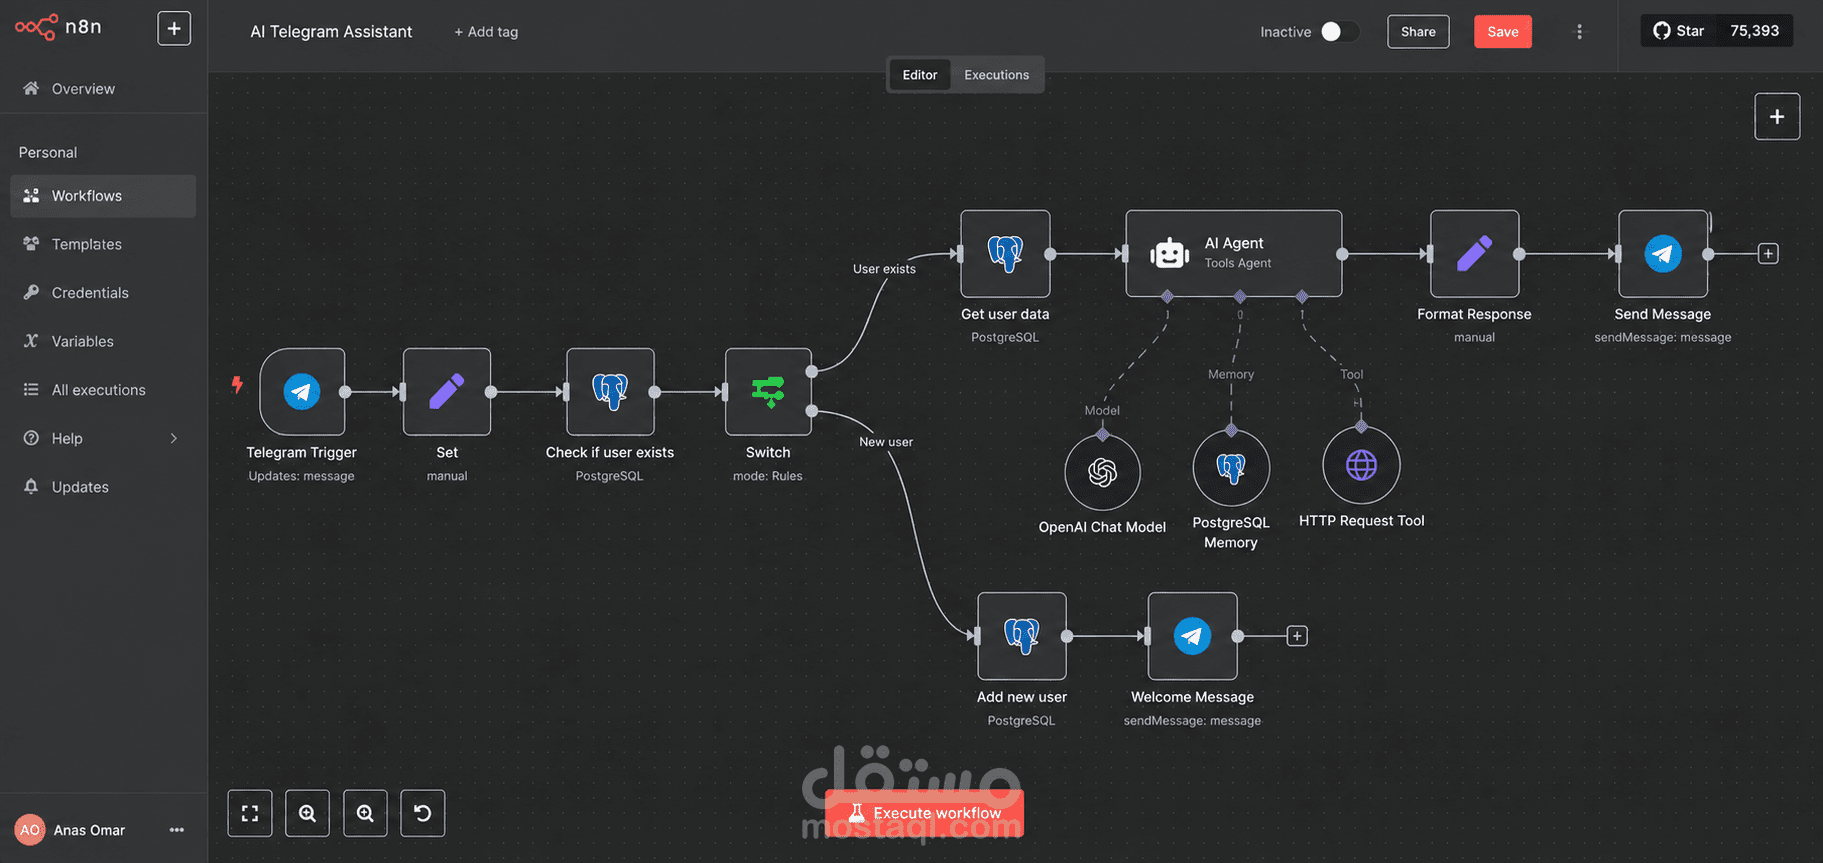Click the New user connection label
The width and height of the screenshot is (1823, 863).
(886, 442)
